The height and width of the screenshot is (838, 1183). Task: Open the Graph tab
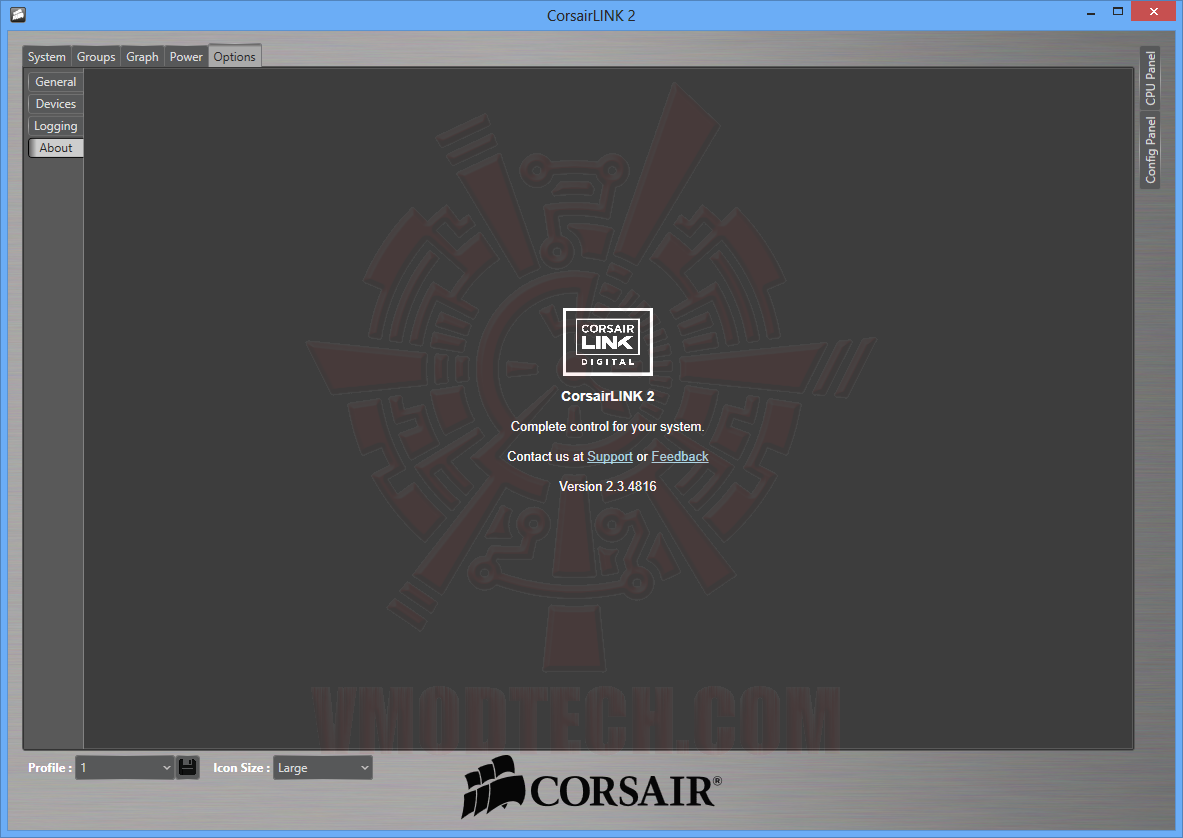coord(142,57)
